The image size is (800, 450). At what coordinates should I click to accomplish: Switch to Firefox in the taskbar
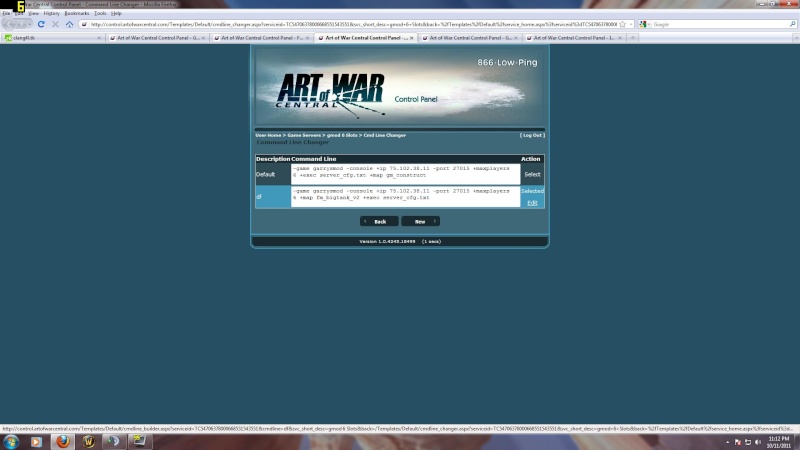[x=63, y=441]
